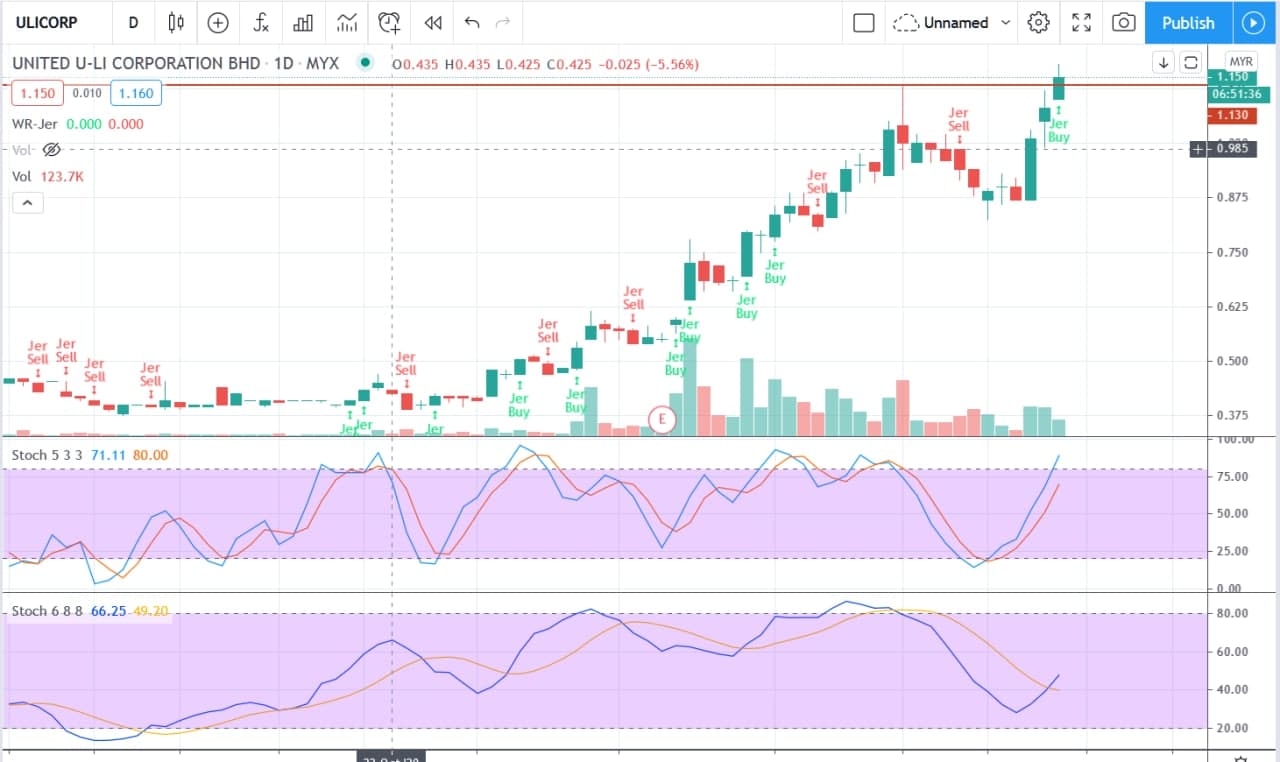Open the ULICORP symbol search field

click(48, 22)
